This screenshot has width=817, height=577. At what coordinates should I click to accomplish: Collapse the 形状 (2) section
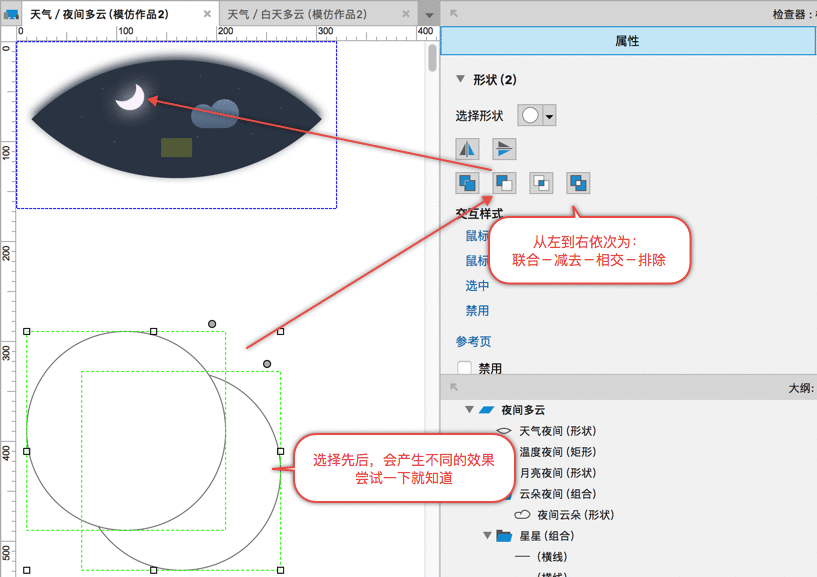(461, 80)
